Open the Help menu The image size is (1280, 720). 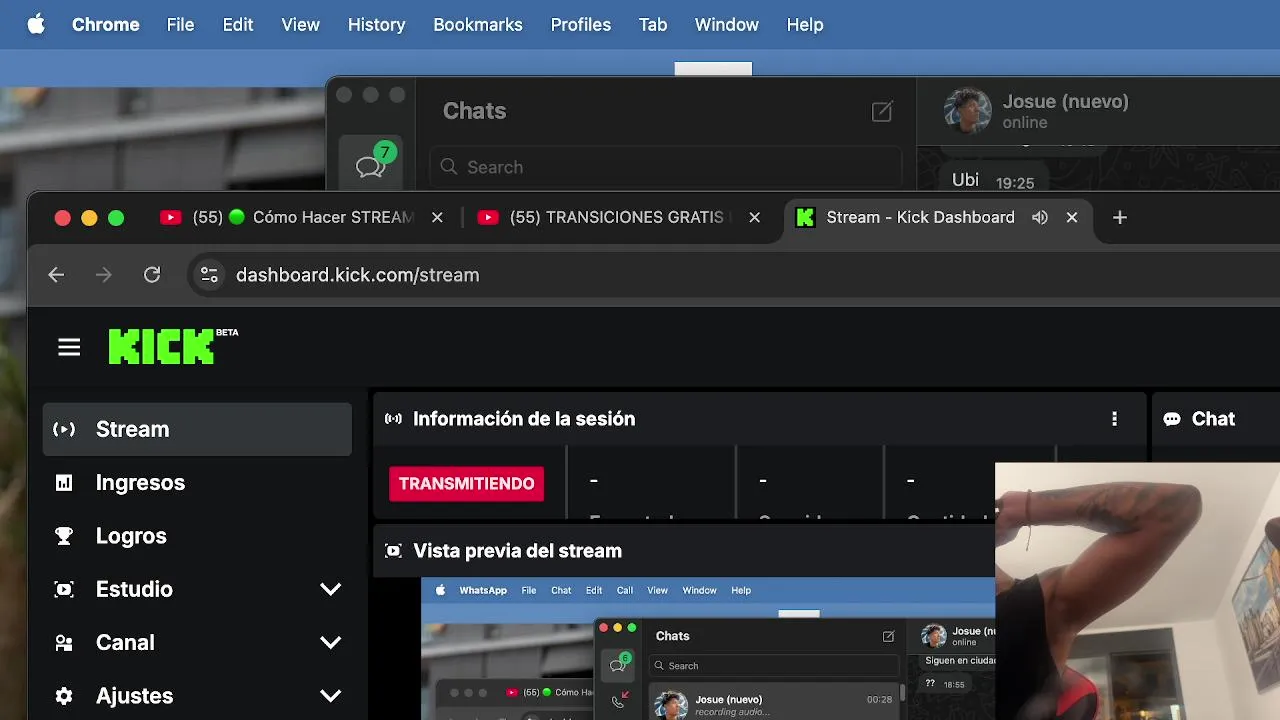coord(804,25)
